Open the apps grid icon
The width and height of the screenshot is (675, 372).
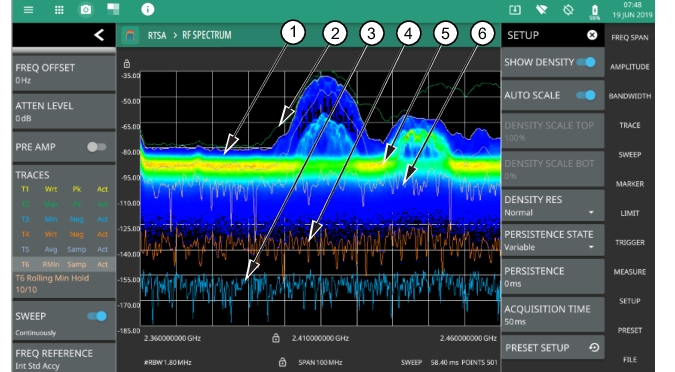point(59,10)
